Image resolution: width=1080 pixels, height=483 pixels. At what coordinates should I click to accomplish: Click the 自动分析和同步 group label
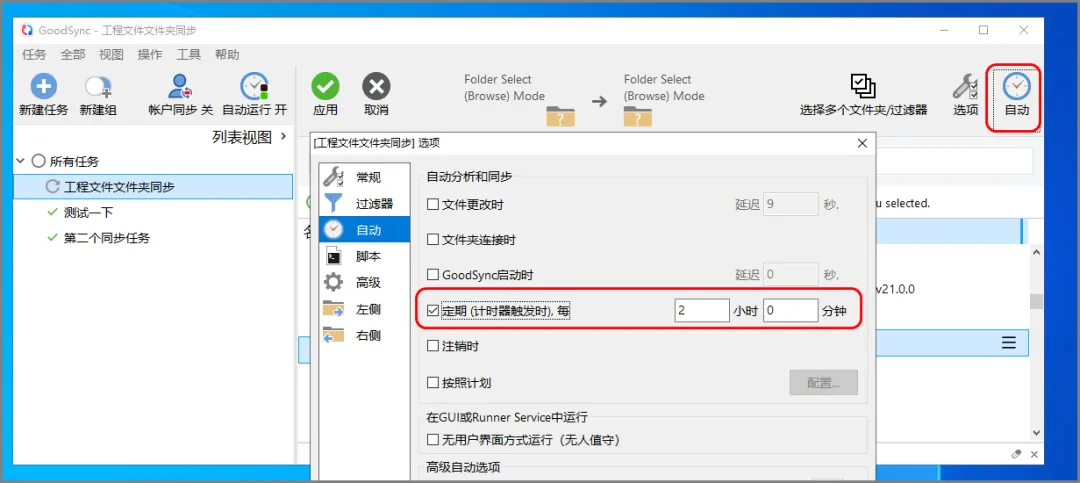click(469, 177)
